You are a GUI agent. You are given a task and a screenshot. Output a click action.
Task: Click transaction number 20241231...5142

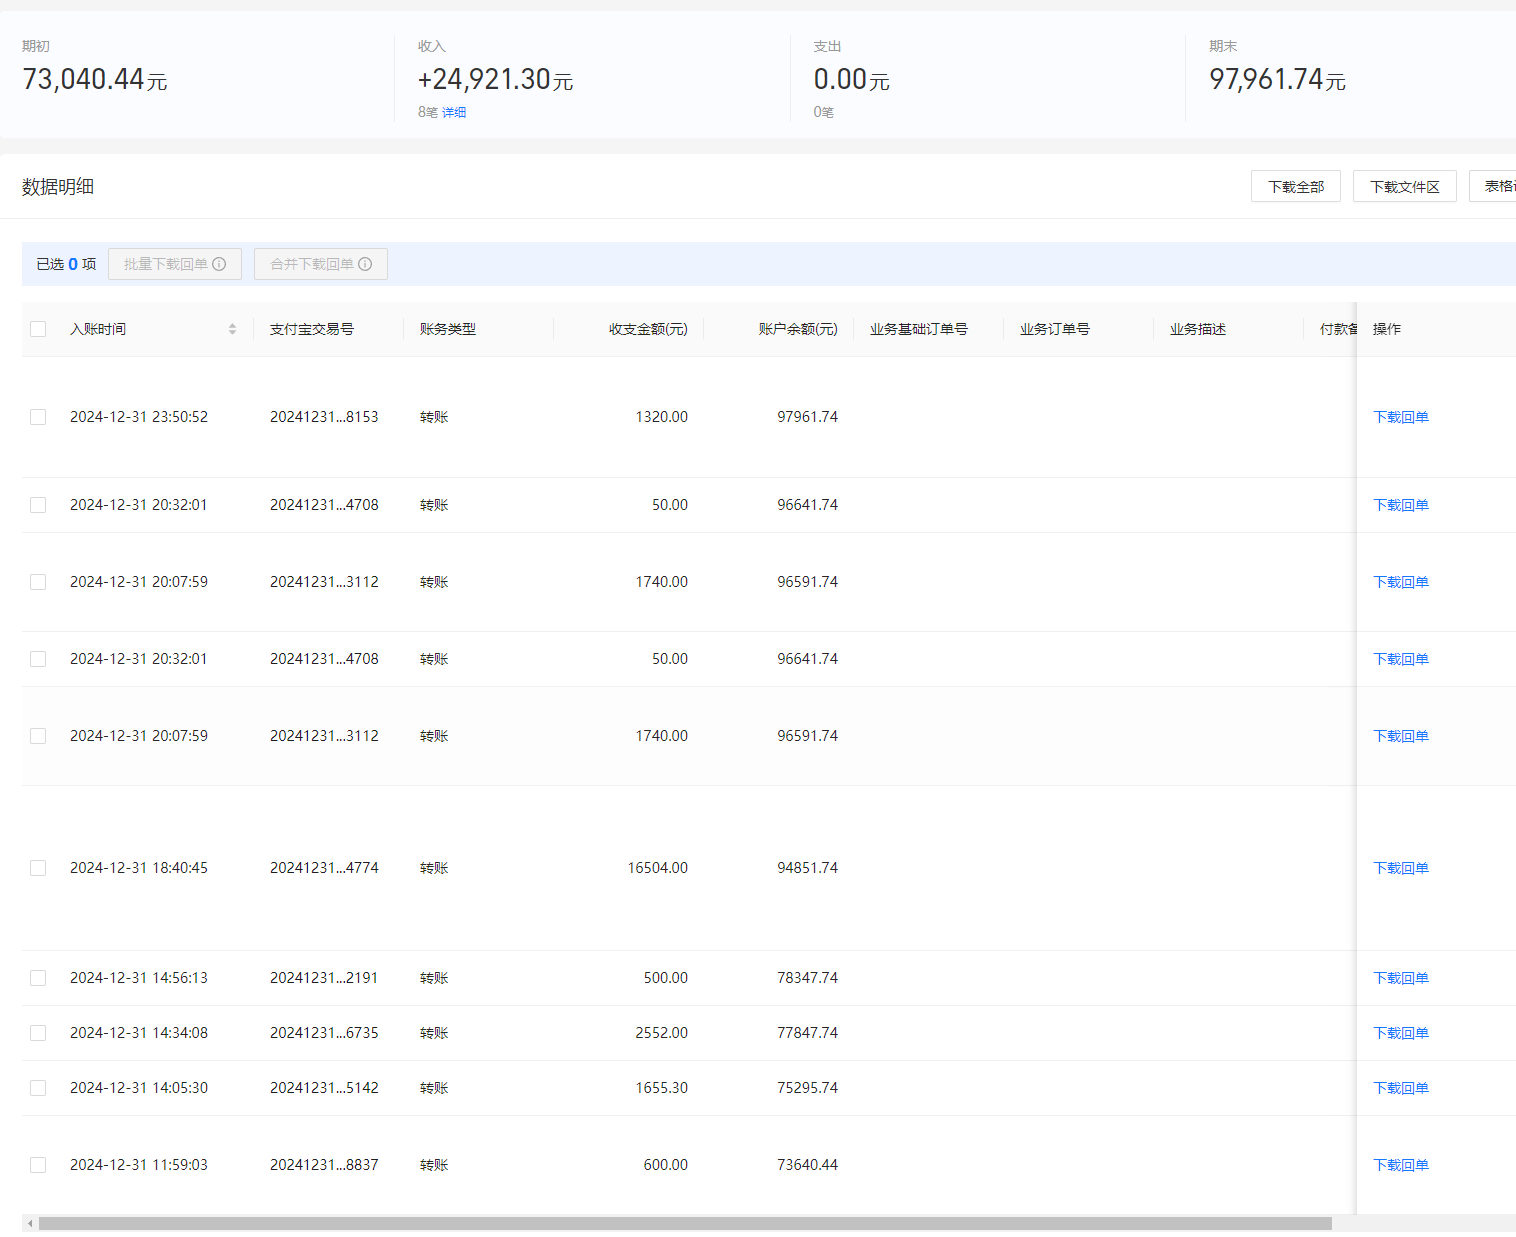coord(324,1088)
